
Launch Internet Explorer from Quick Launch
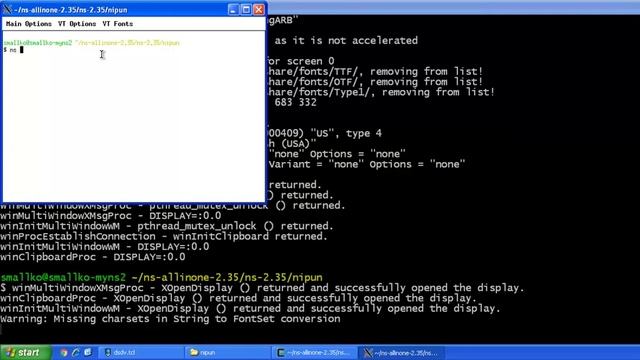tap(76, 352)
